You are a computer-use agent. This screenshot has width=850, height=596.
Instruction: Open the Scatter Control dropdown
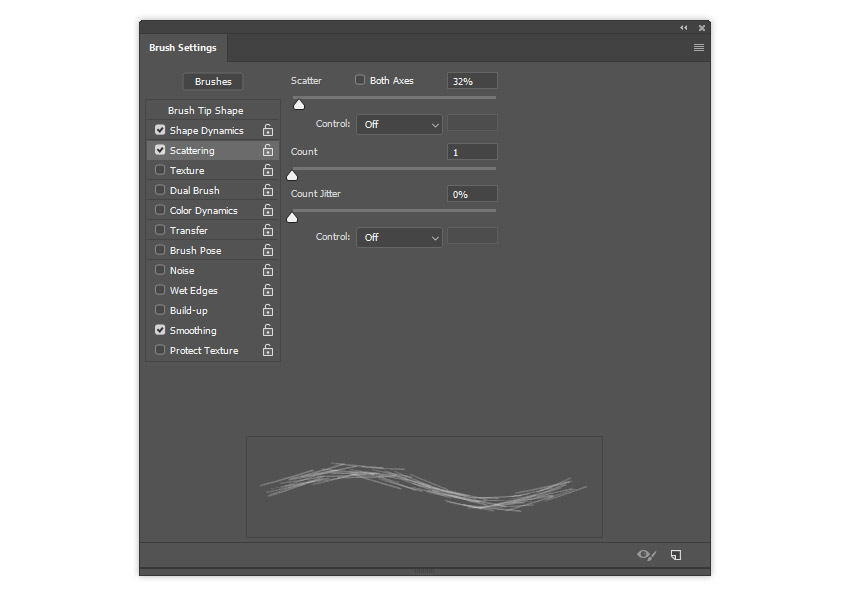[400, 124]
